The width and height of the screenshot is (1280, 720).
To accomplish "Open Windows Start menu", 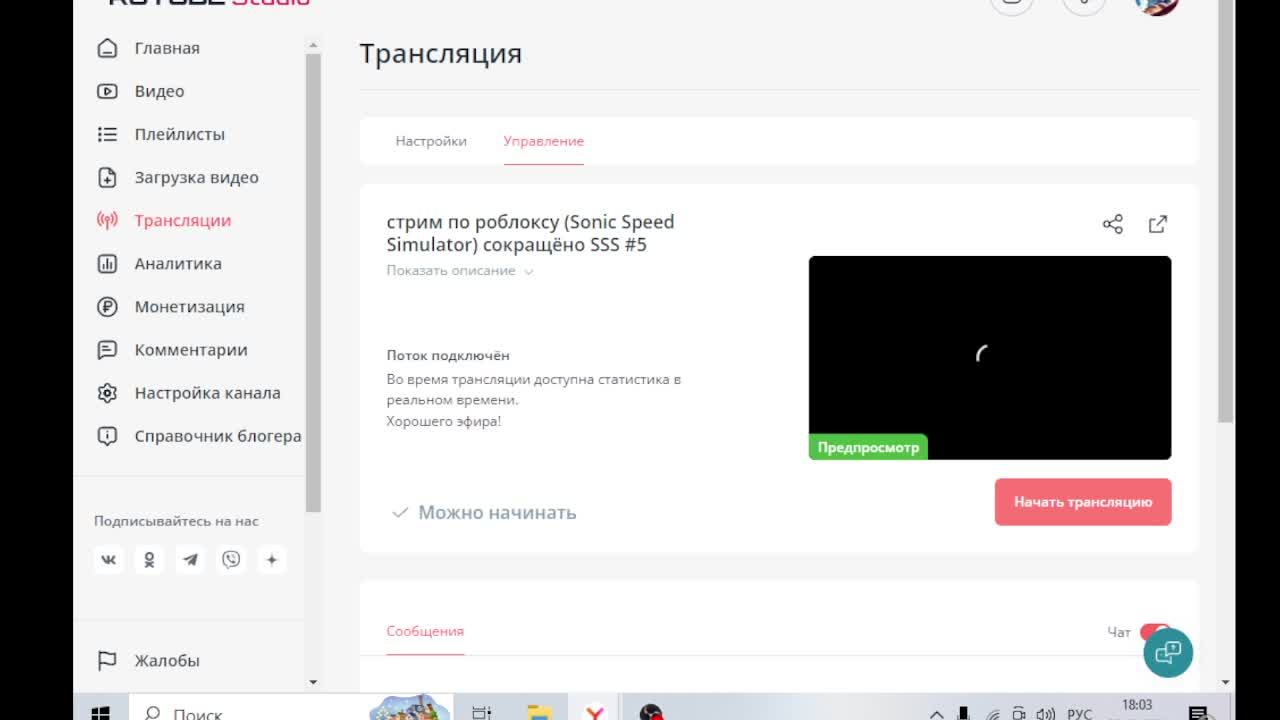I will click(x=101, y=713).
